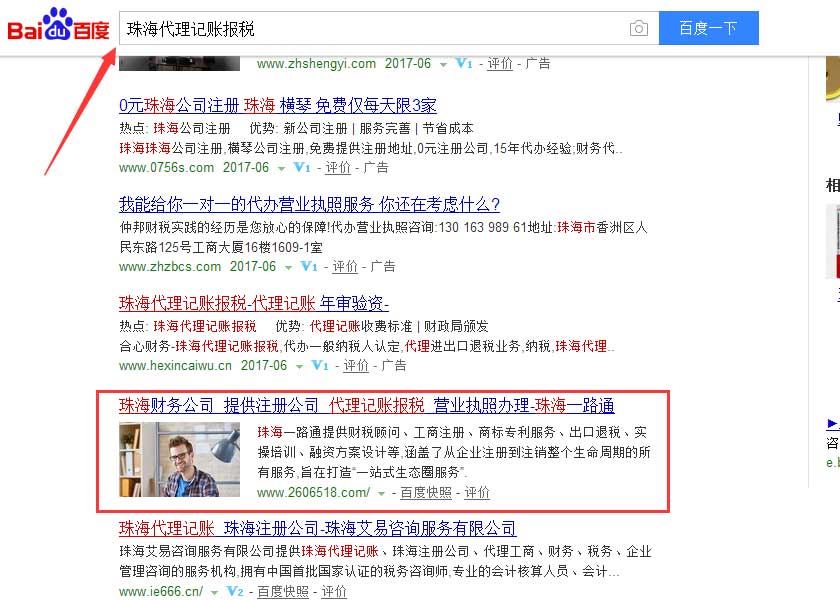Open 我能给你一对一的代办营业执照服务 result link
Screen dimensions: 840x600
(309, 204)
